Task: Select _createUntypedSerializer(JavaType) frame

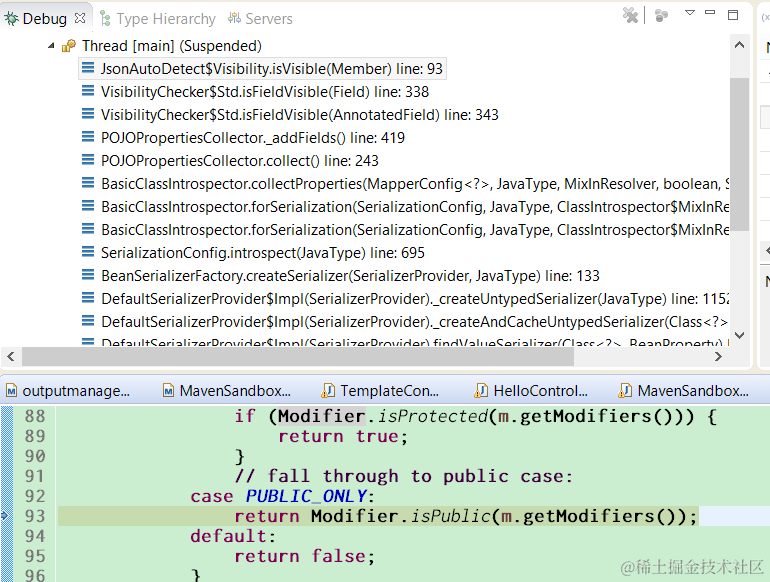Action: click(415, 299)
